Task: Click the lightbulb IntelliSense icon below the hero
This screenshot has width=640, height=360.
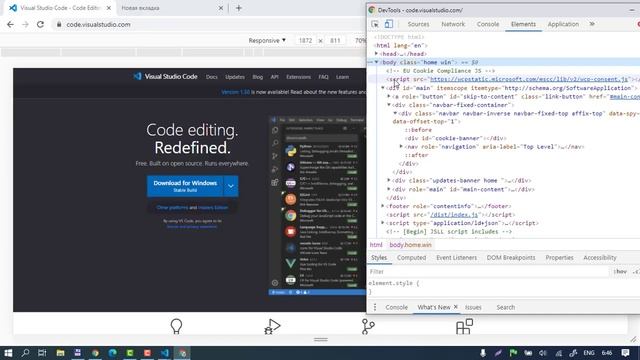Action: point(176,326)
